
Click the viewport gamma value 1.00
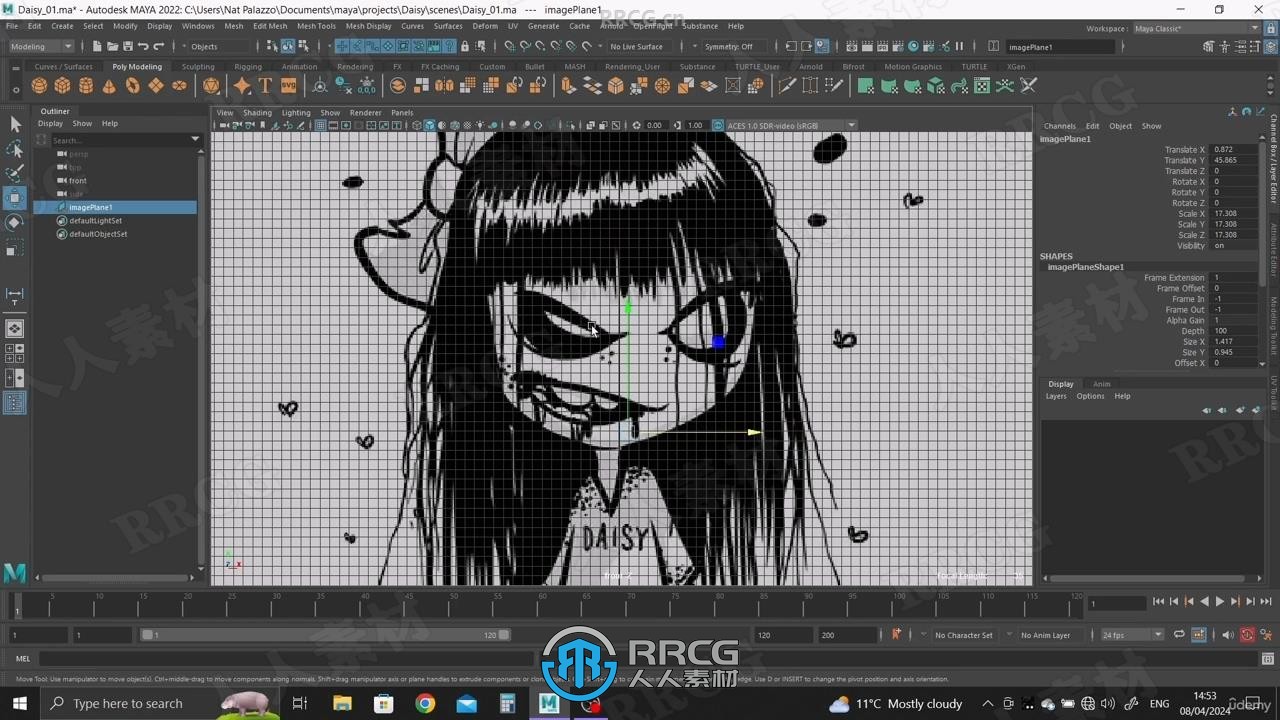695,125
